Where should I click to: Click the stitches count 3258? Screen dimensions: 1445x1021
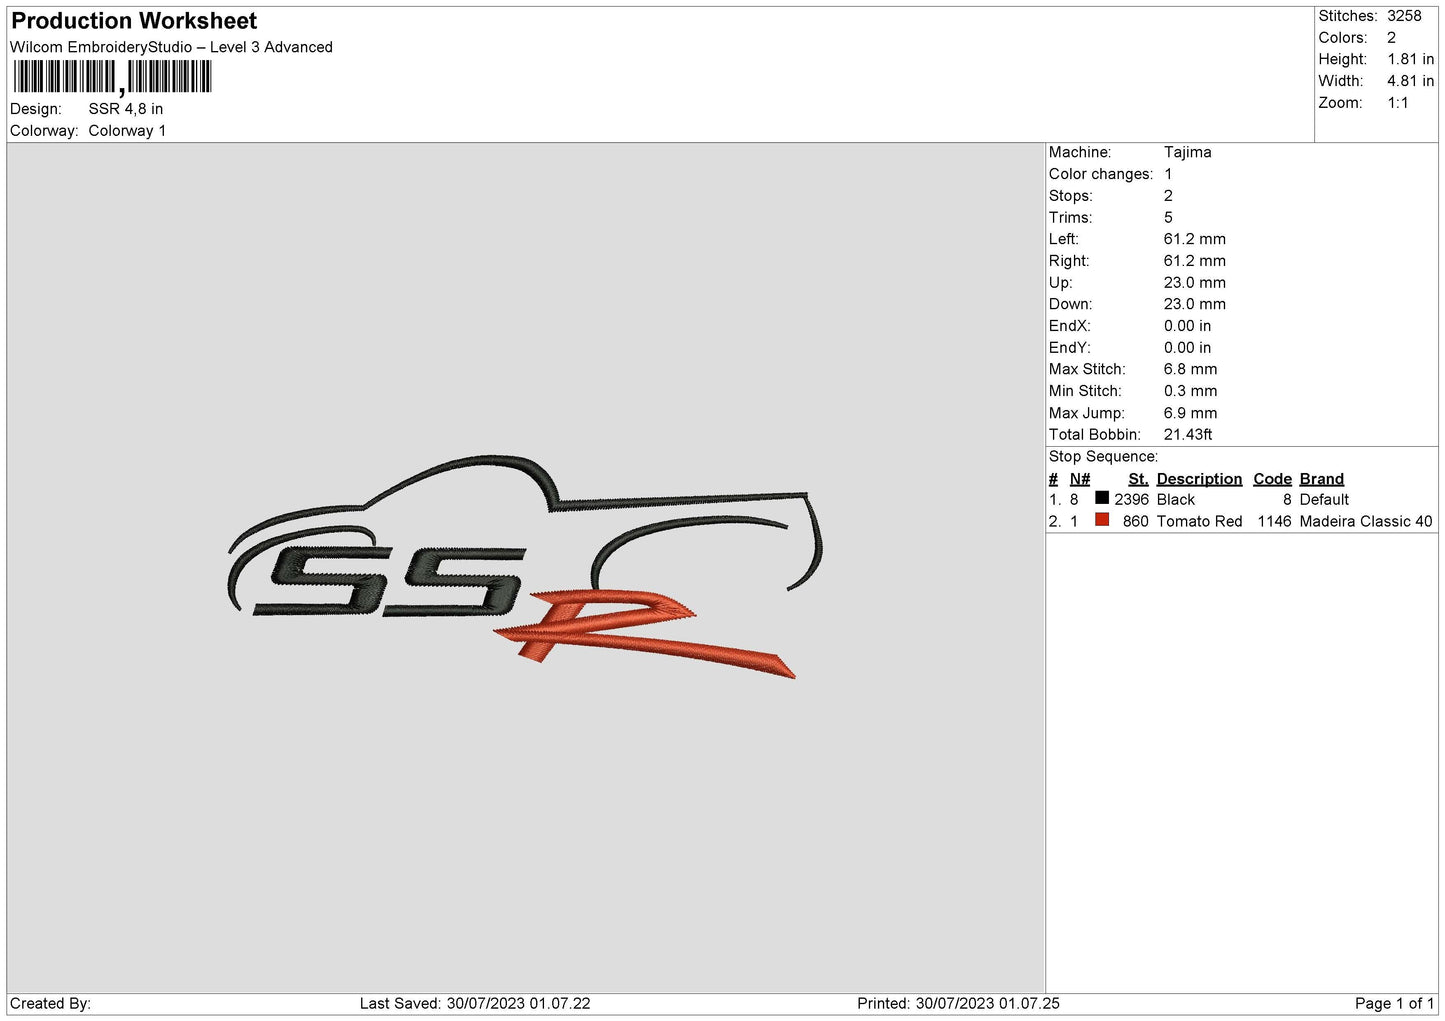[x=1404, y=16]
